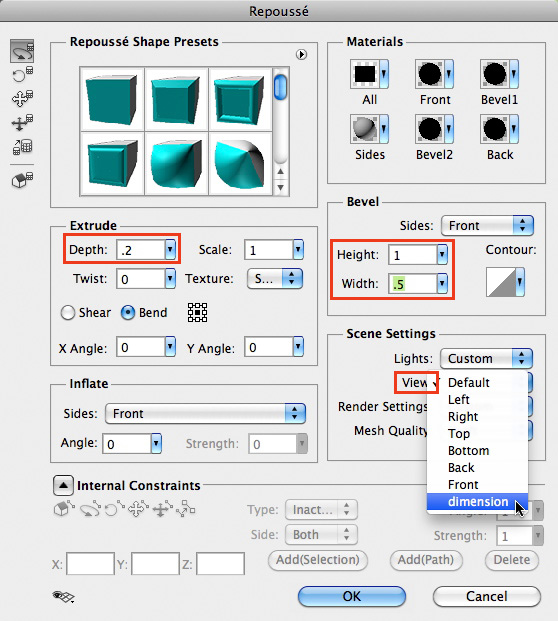Open the Extrude Scale slider arrow
The height and width of the screenshot is (621, 558).
pyautogui.click(x=298, y=250)
